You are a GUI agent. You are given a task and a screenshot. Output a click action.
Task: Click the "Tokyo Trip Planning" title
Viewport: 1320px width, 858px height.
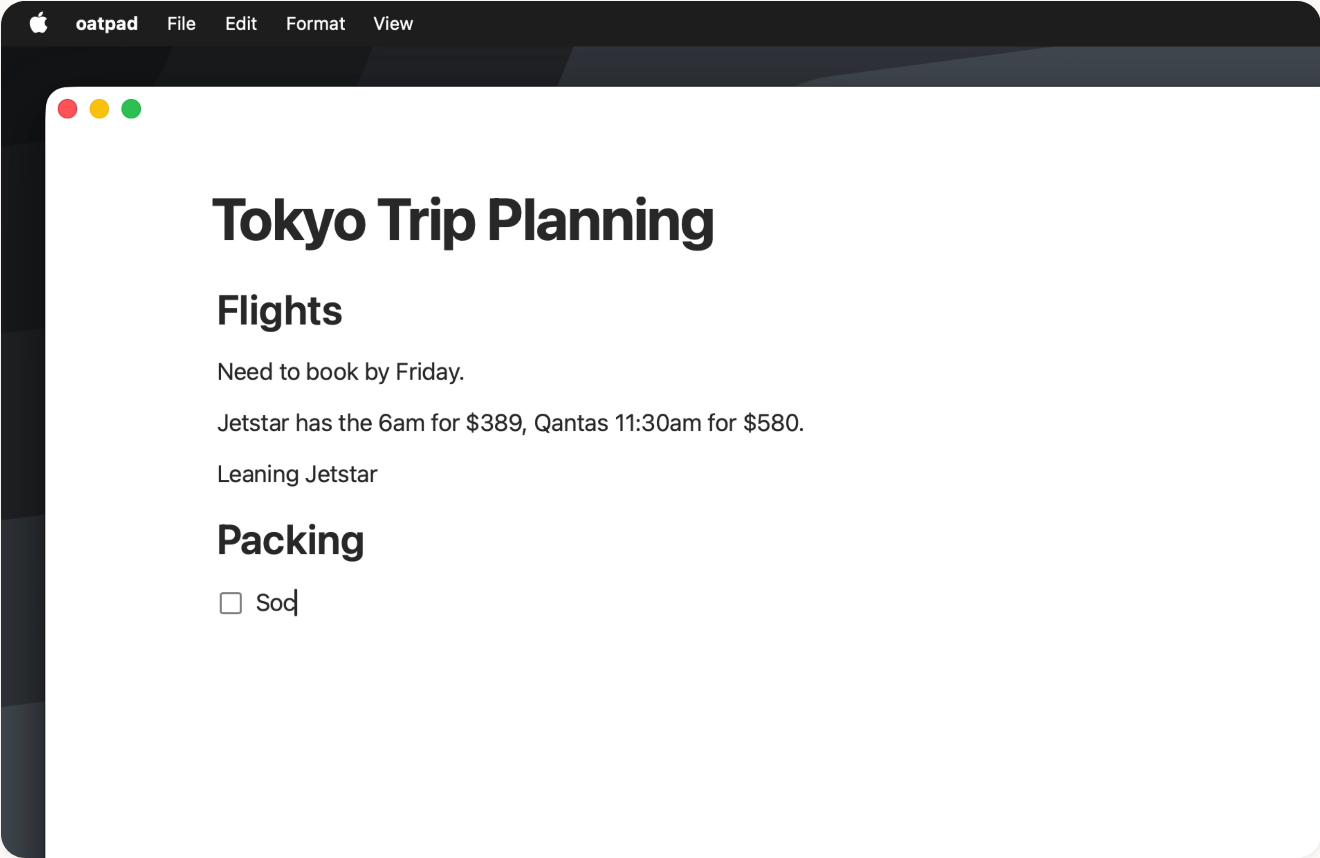coord(463,220)
